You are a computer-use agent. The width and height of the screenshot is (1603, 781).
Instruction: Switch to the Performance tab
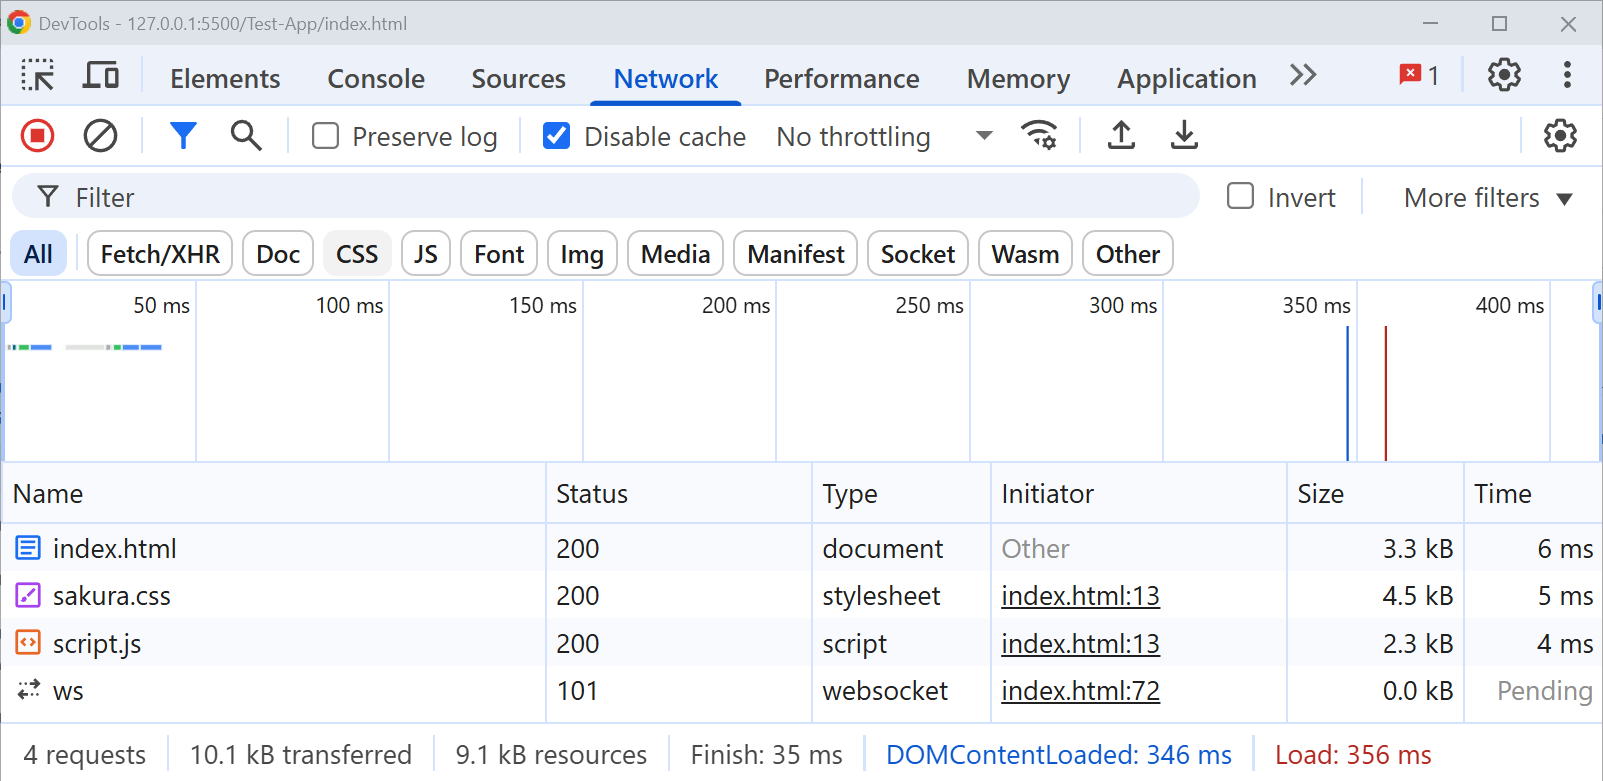(842, 79)
